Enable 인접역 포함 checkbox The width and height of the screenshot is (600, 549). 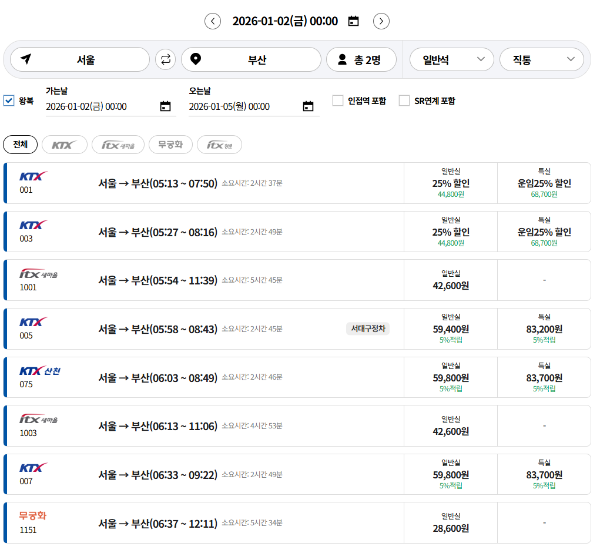tap(338, 101)
